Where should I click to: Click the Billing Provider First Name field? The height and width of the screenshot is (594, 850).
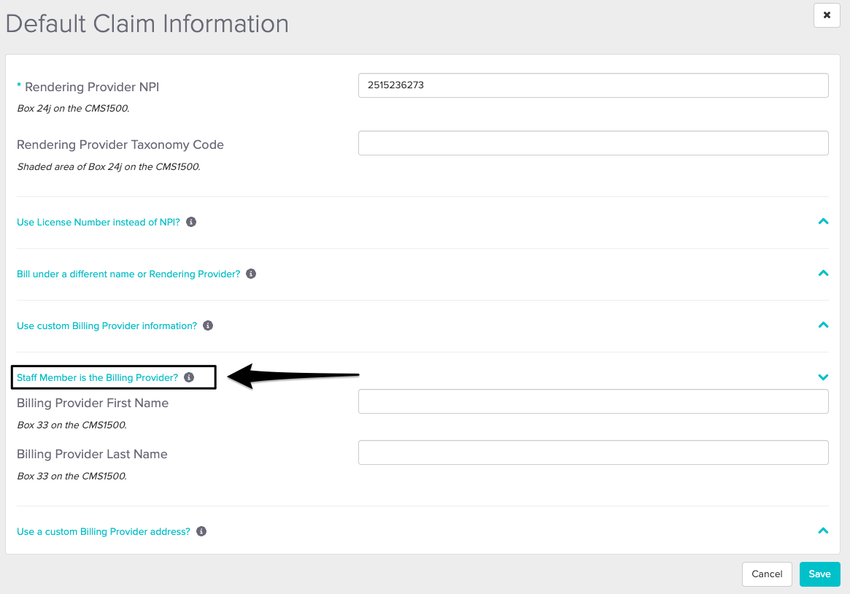[593, 402]
